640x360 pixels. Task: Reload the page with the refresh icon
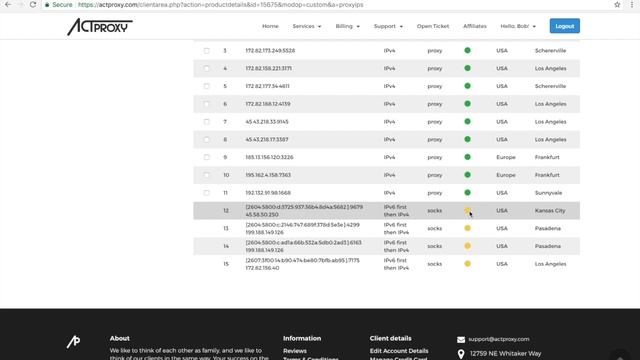tap(33, 4)
